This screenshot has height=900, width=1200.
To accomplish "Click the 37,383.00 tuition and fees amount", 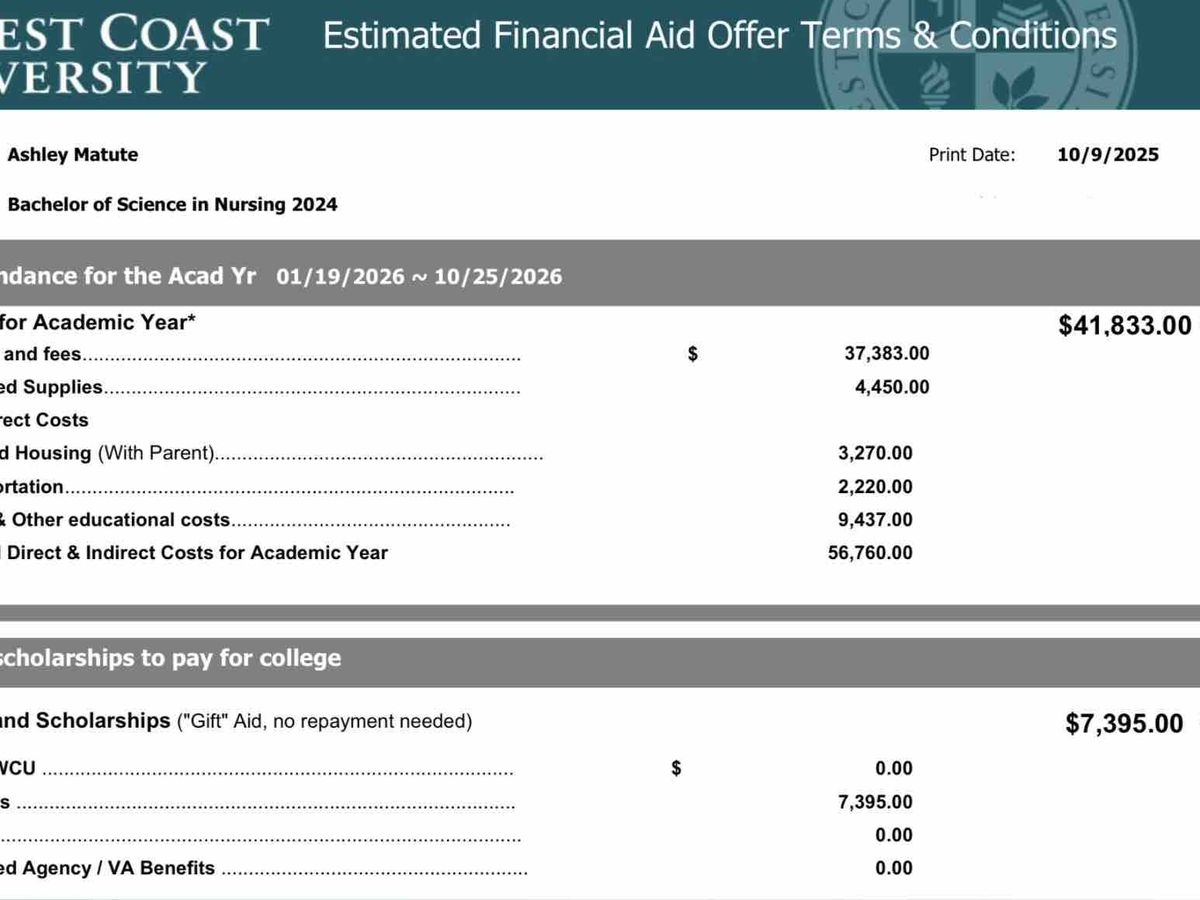I will (x=886, y=353).
